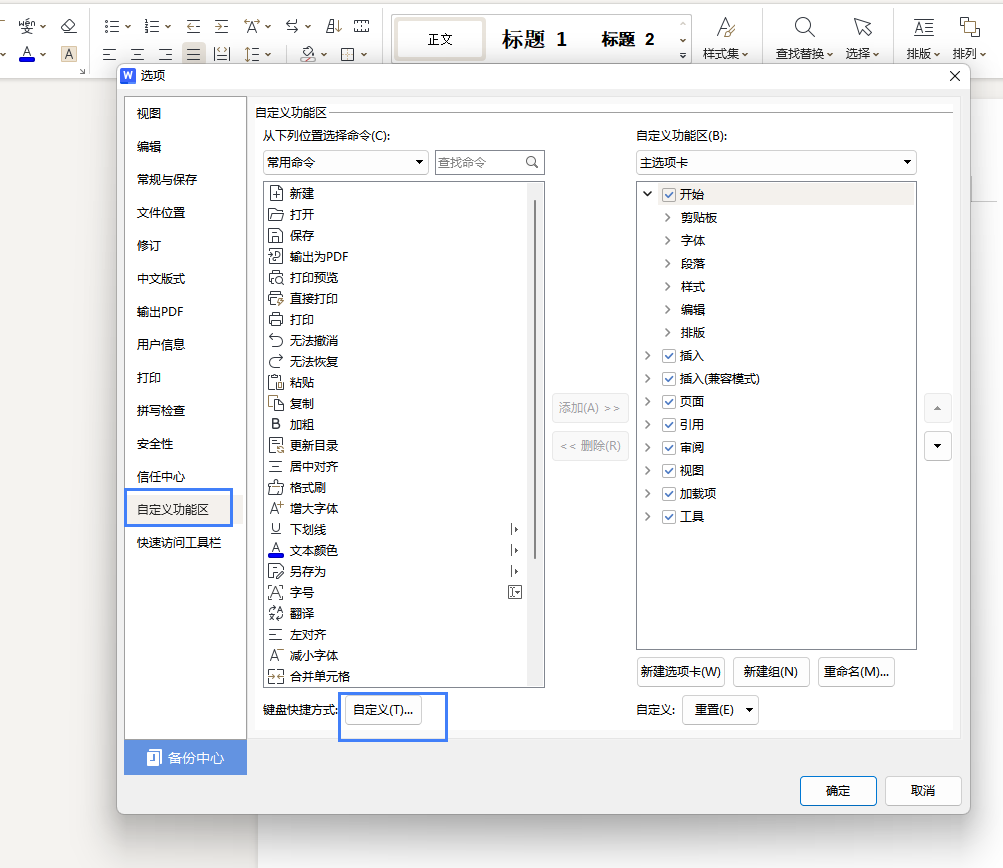This screenshot has height=868, width=1003.
Task: Open the 常规与保存 options page
Action: coord(167,180)
